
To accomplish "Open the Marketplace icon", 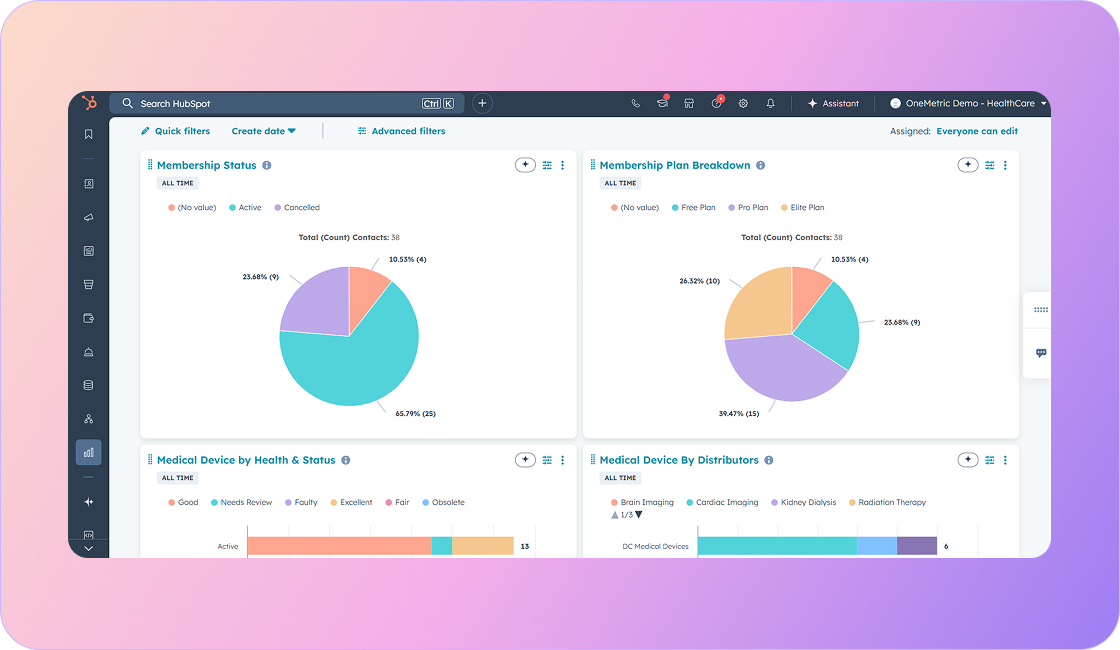I will point(689,103).
